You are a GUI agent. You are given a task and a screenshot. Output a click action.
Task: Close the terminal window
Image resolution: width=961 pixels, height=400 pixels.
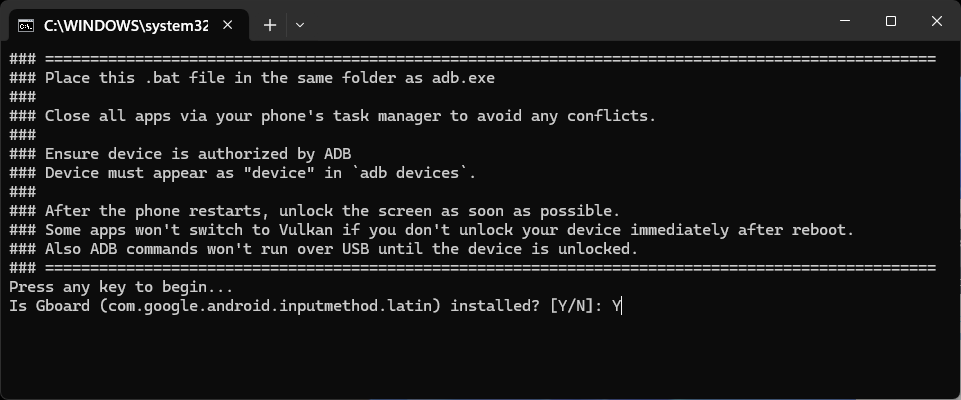936,21
